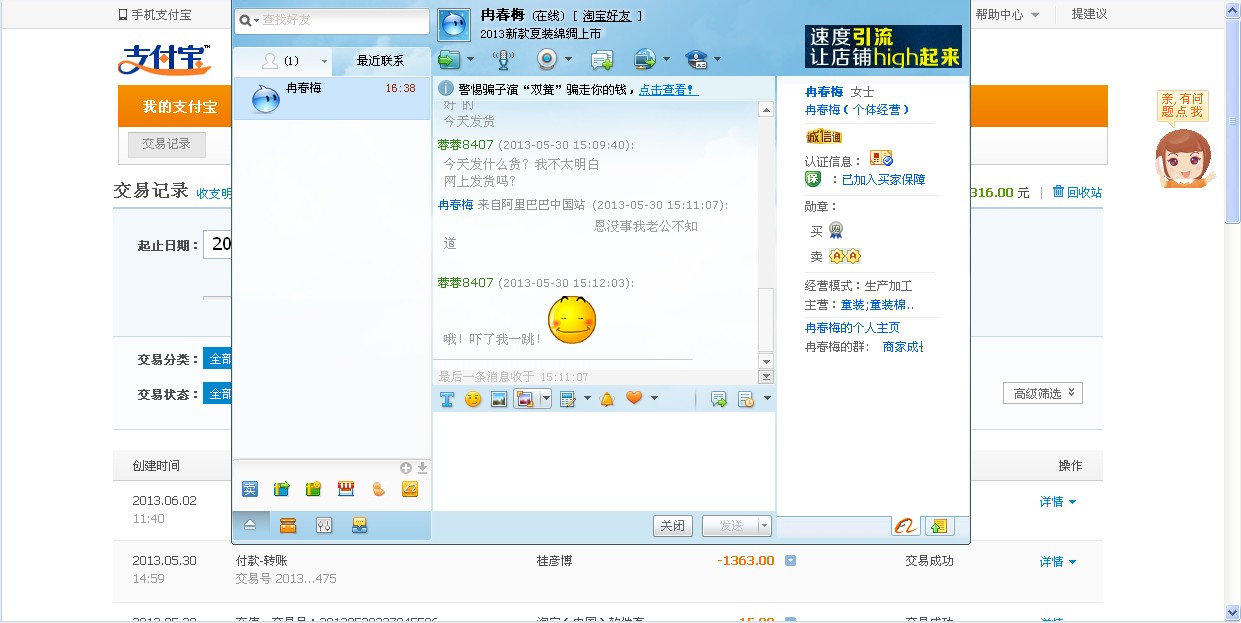Viewport: 1241px width, 623px height.
Task: Select the 交易记录 sub-tab
Action: (167, 144)
